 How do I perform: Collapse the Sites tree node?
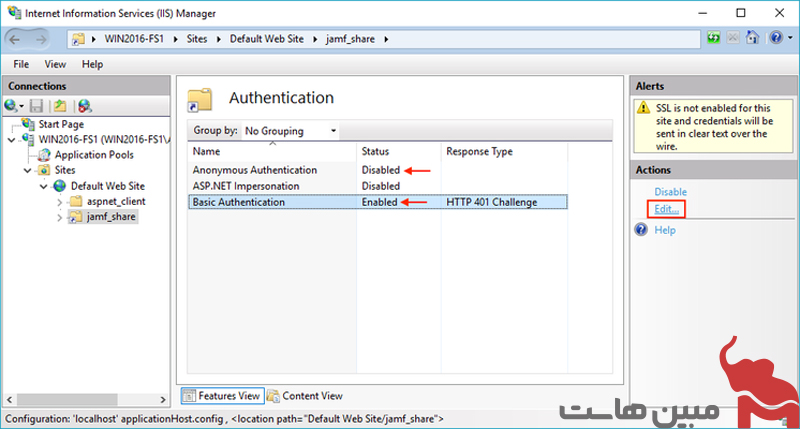(x=28, y=170)
